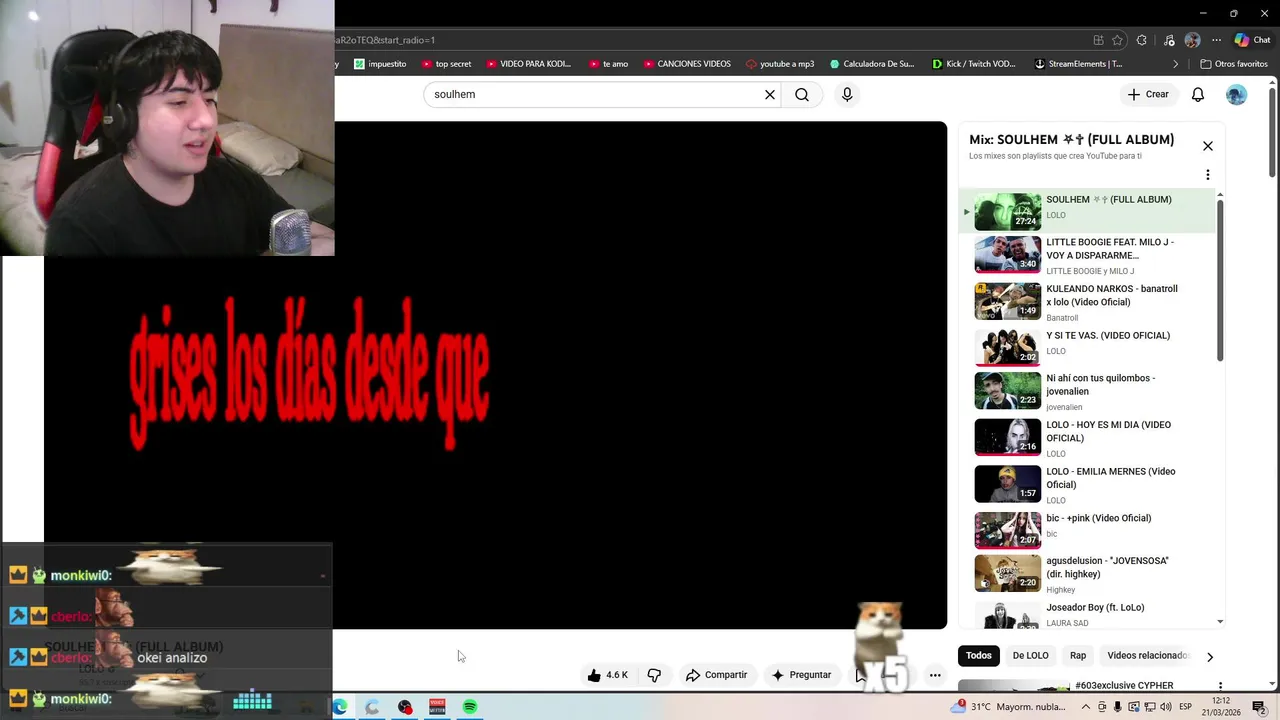Switch the ESP input language indicator
This screenshot has height=720, width=1280.
(x=1186, y=707)
